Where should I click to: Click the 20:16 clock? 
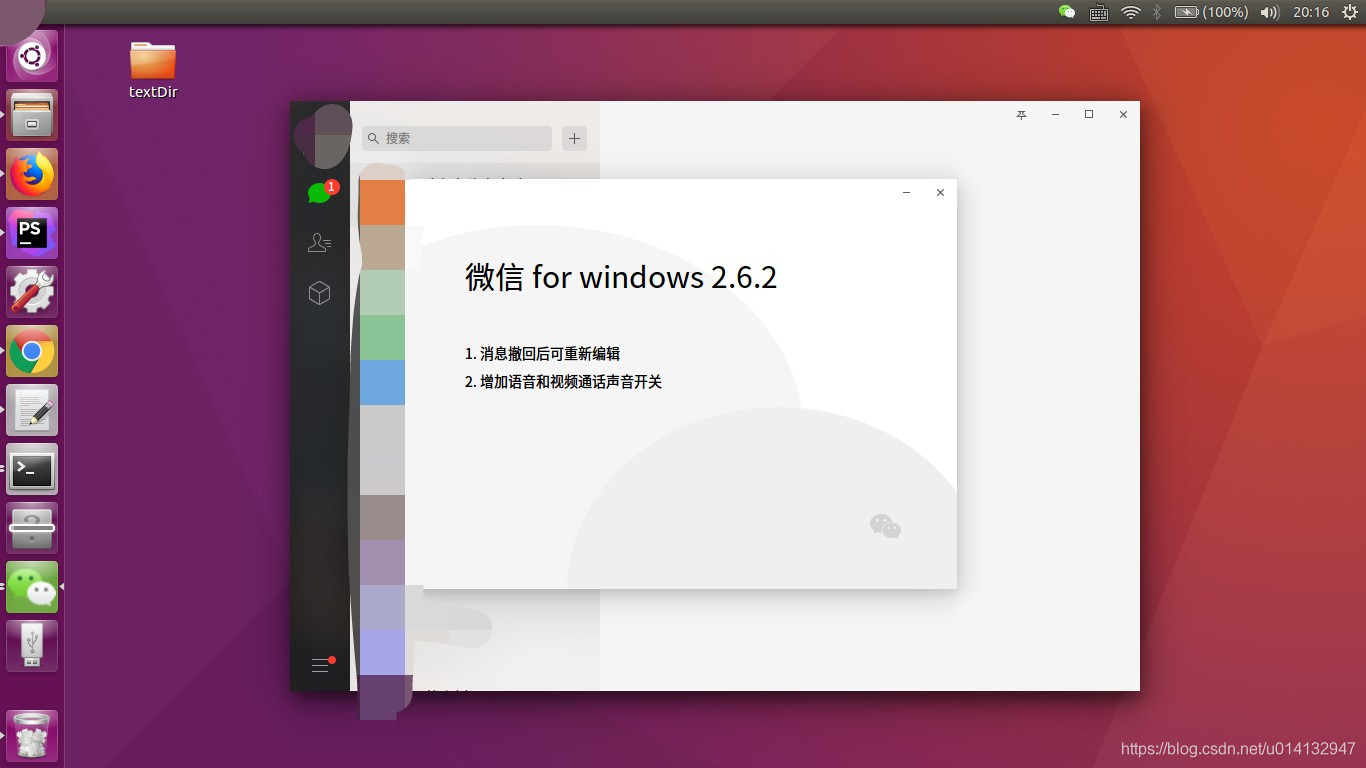(x=1311, y=12)
